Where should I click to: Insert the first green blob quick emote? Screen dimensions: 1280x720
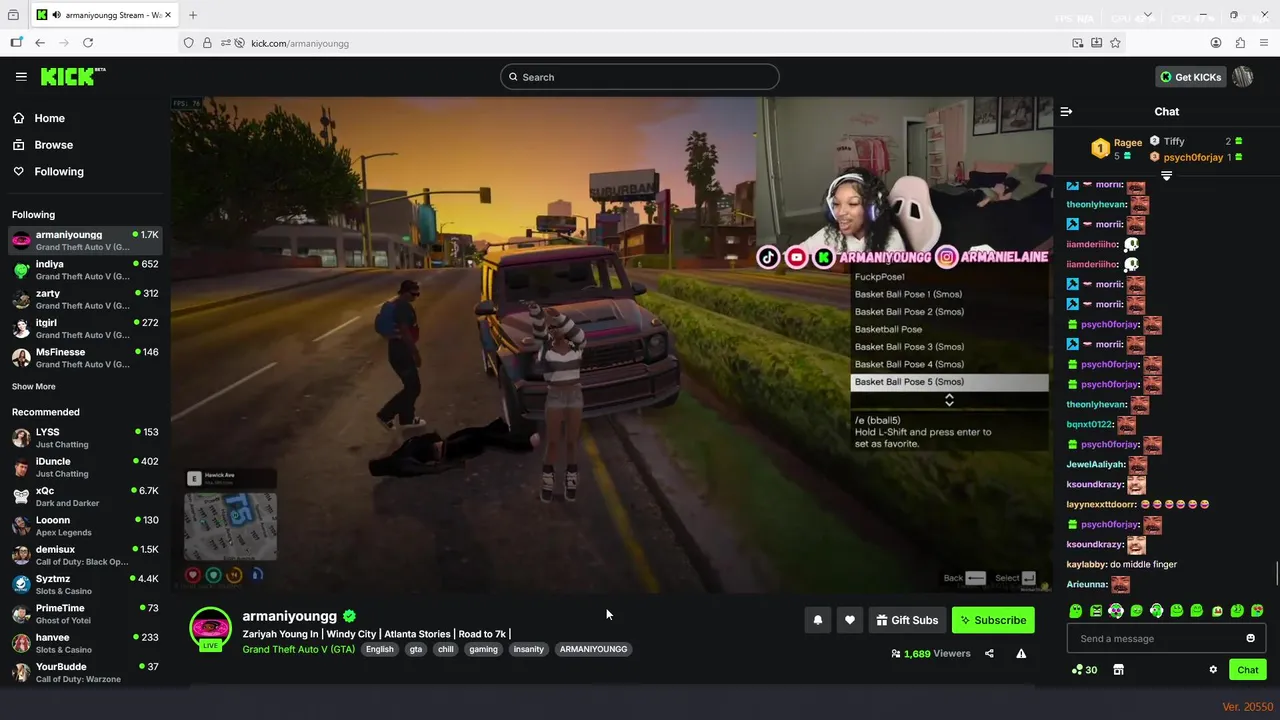point(1076,611)
